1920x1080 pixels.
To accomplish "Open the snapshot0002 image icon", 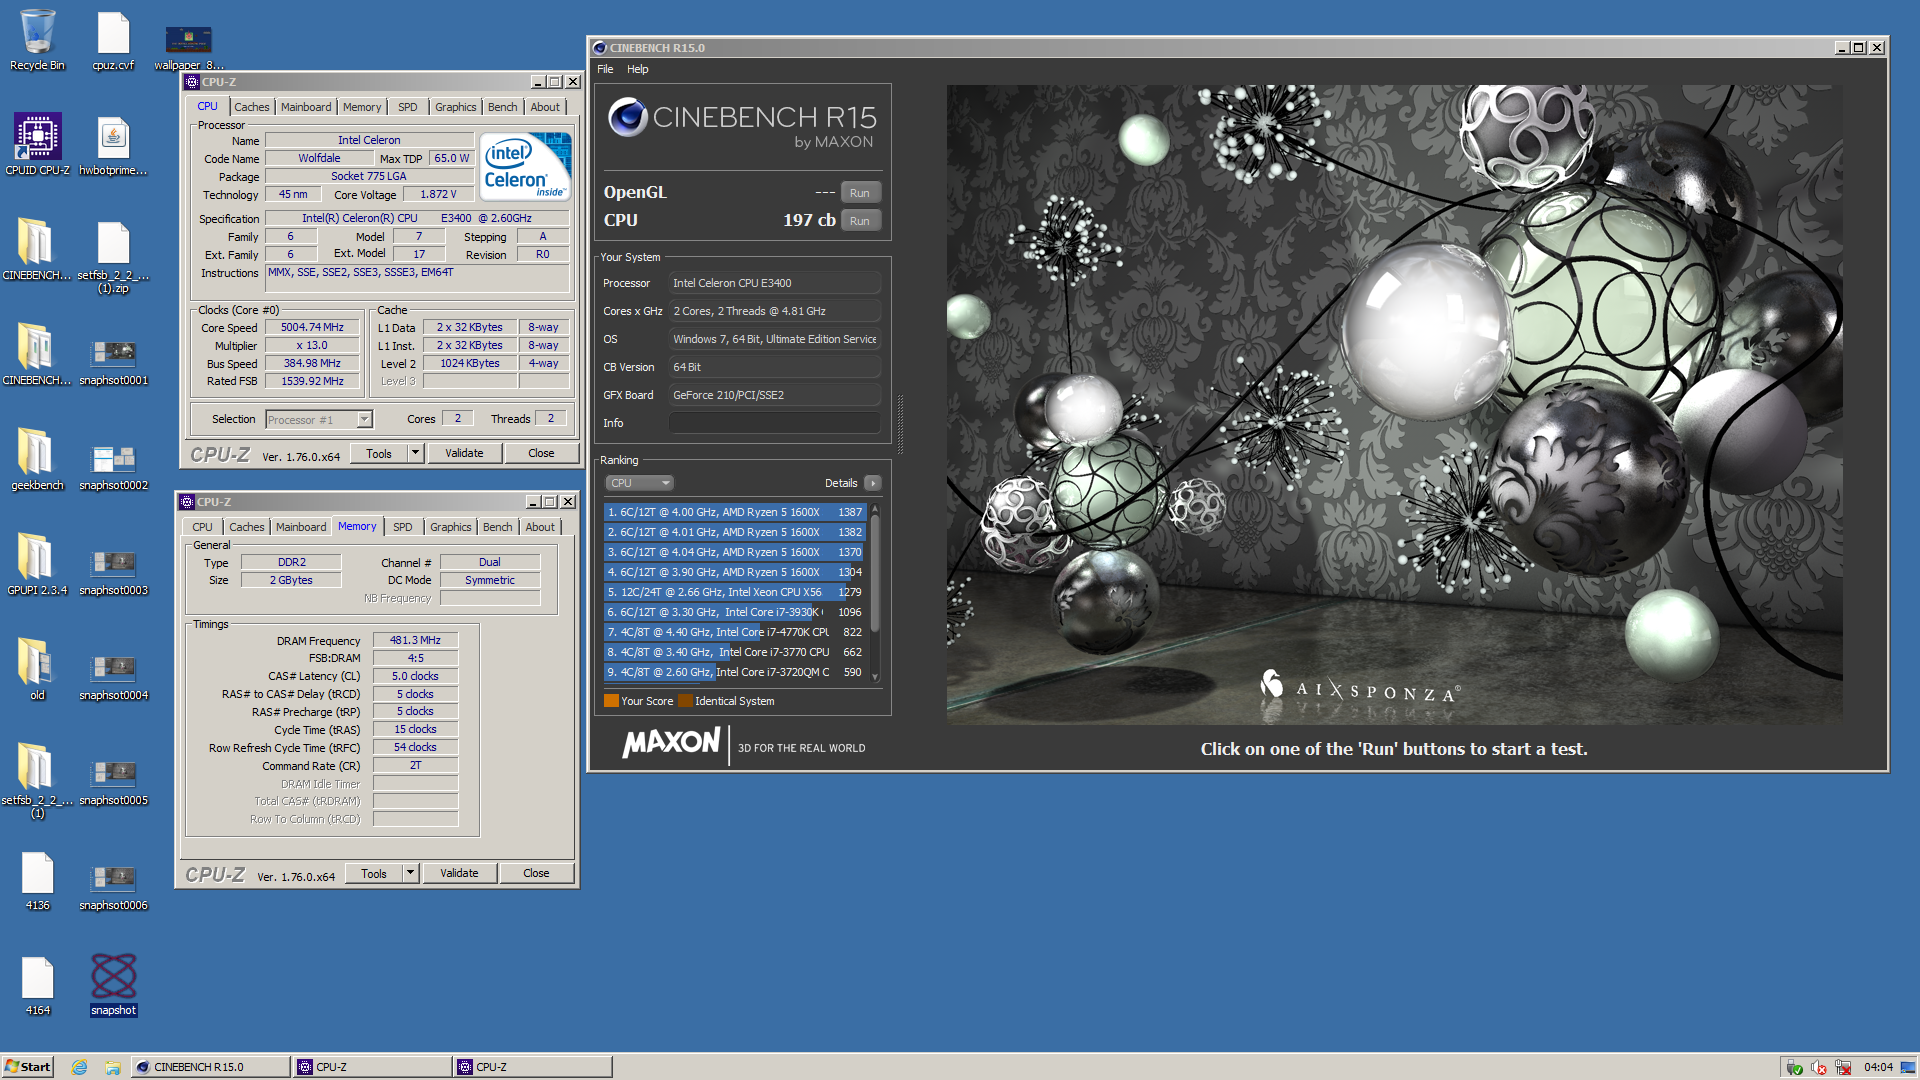I will click(113, 467).
